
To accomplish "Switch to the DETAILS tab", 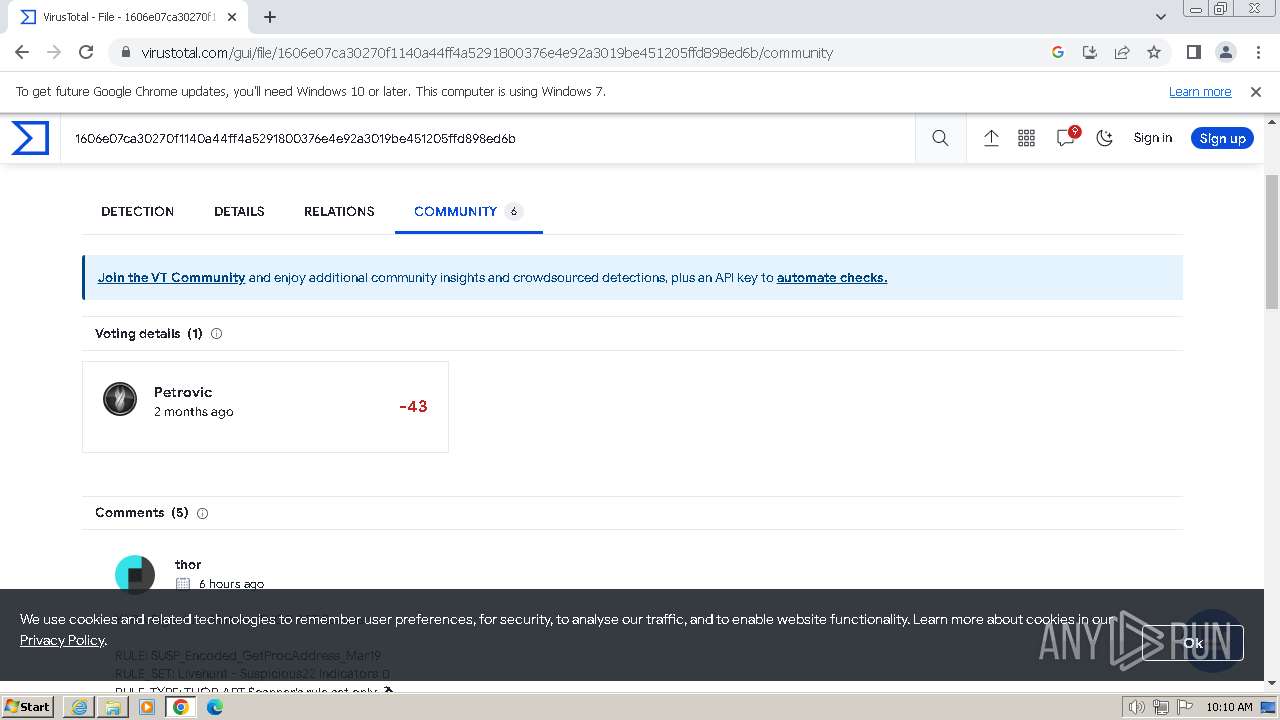I will (239, 211).
